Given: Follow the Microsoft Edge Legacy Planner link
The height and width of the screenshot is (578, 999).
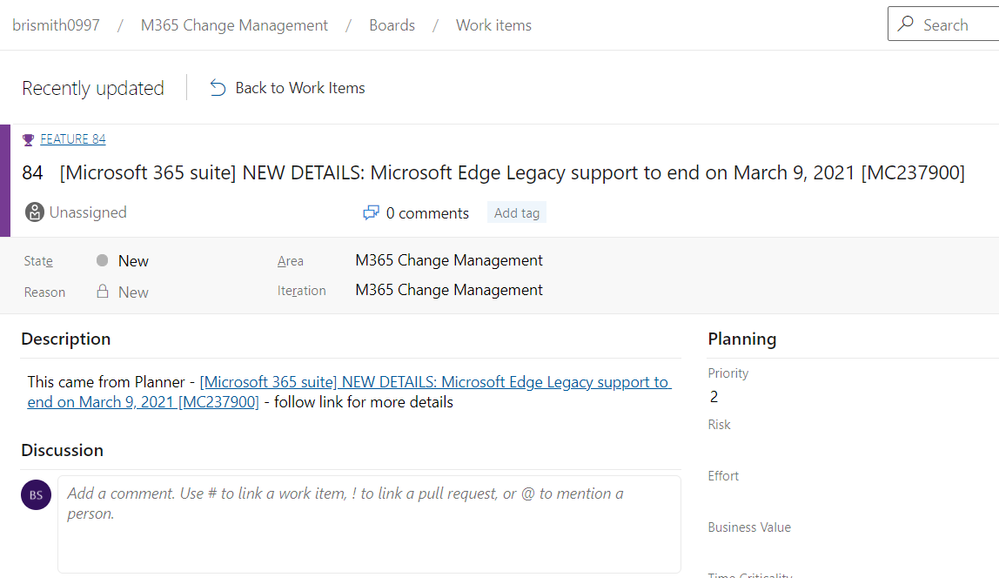Looking at the screenshot, I should (x=435, y=382).
